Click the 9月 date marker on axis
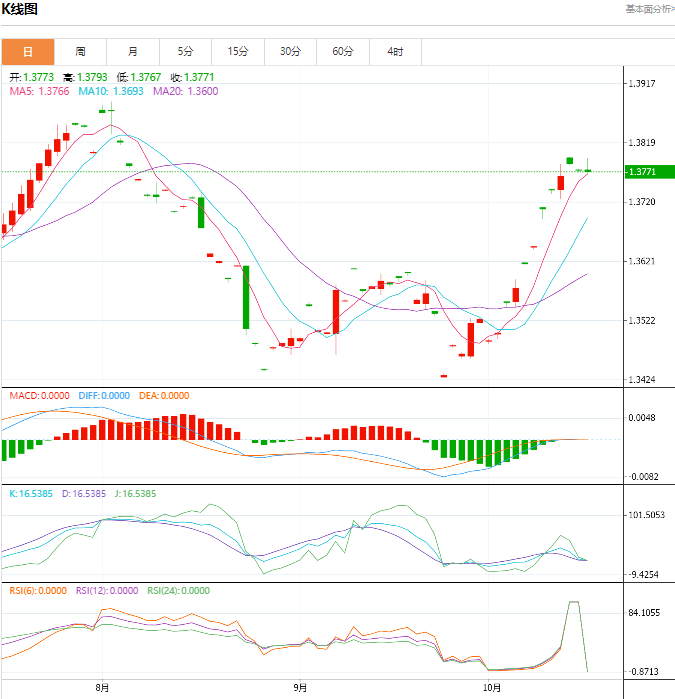Screen dimensions: 675x699 [301, 688]
